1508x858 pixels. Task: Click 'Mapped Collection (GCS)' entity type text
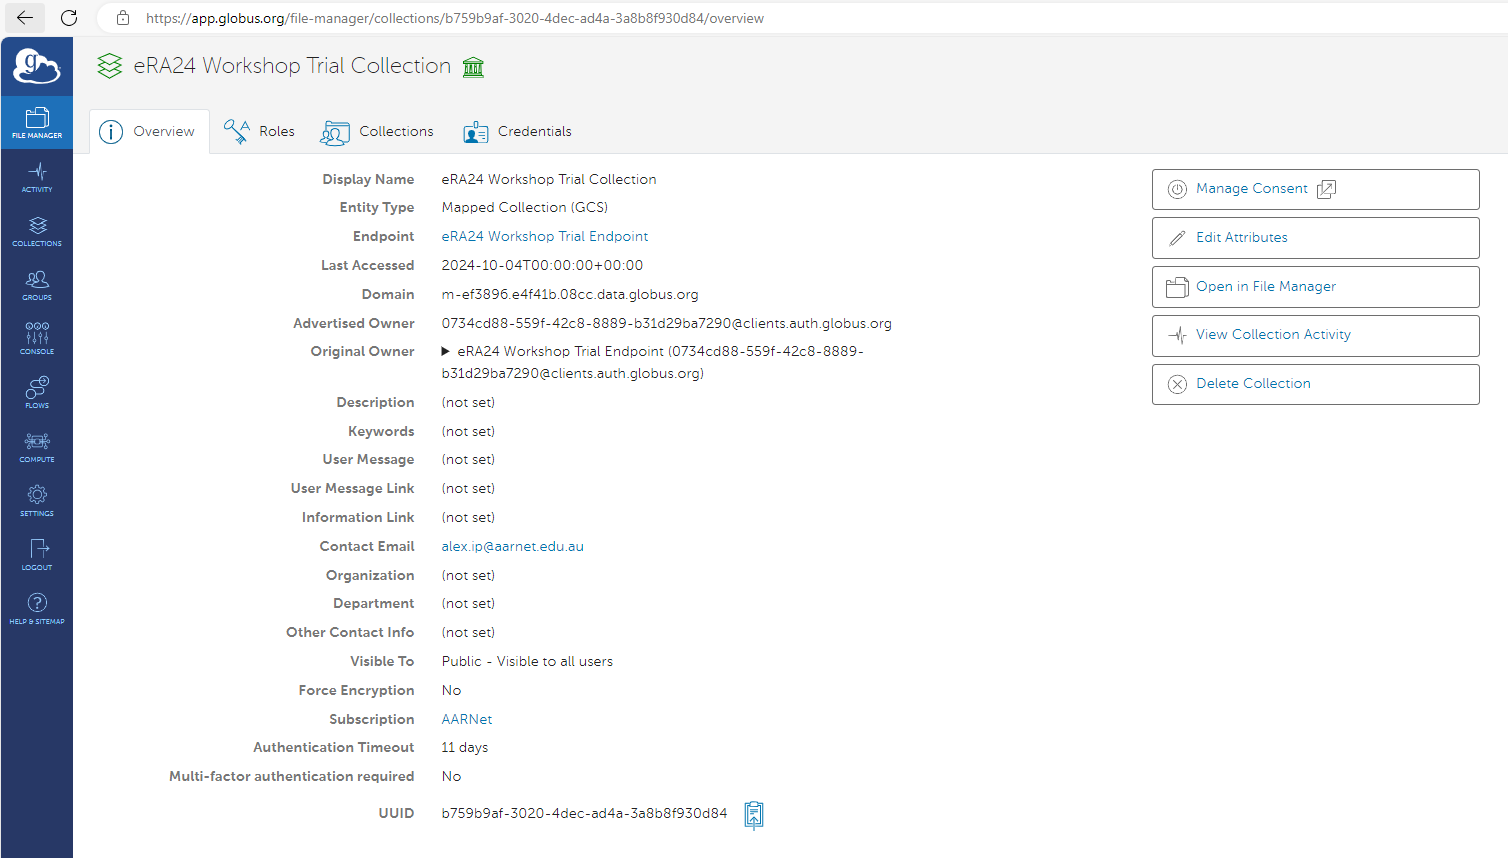tap(525, 207)
